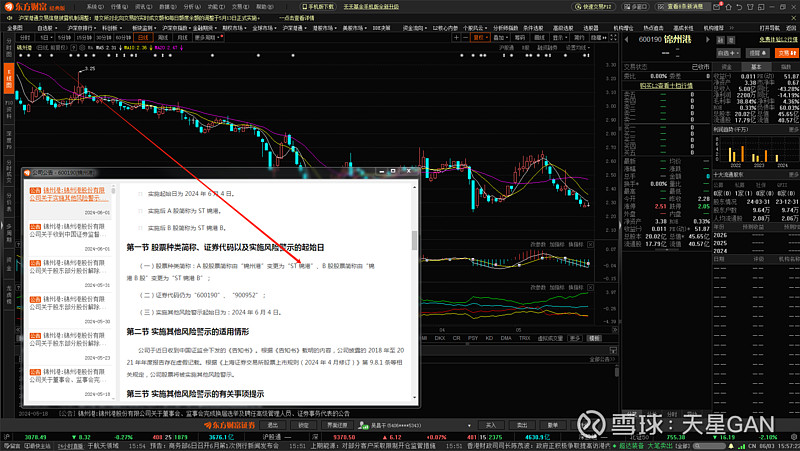Open the indicator help question icon
This screenshot has height=451, width=800.
(73, 47)
